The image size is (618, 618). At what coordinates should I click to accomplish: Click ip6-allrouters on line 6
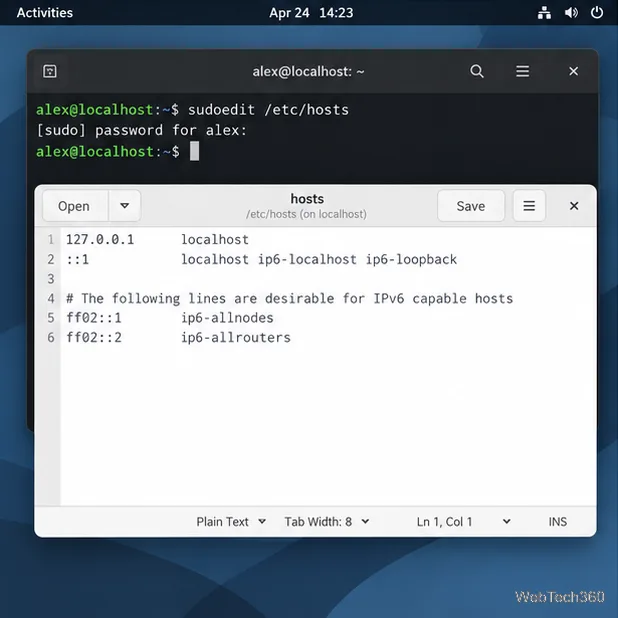[x=236, y=337]
